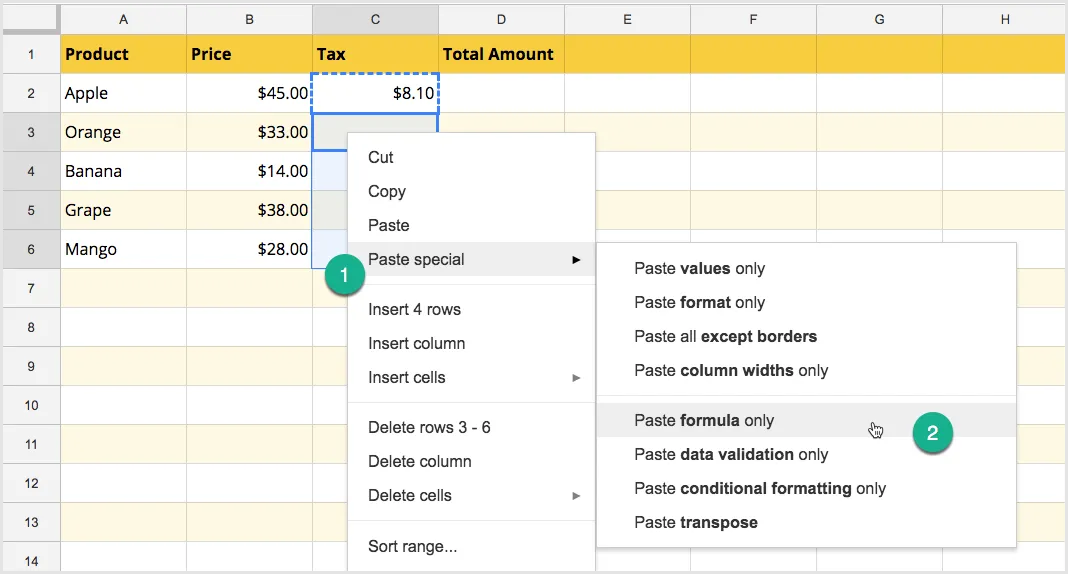Select Paste all except borders

click(725, 336)
